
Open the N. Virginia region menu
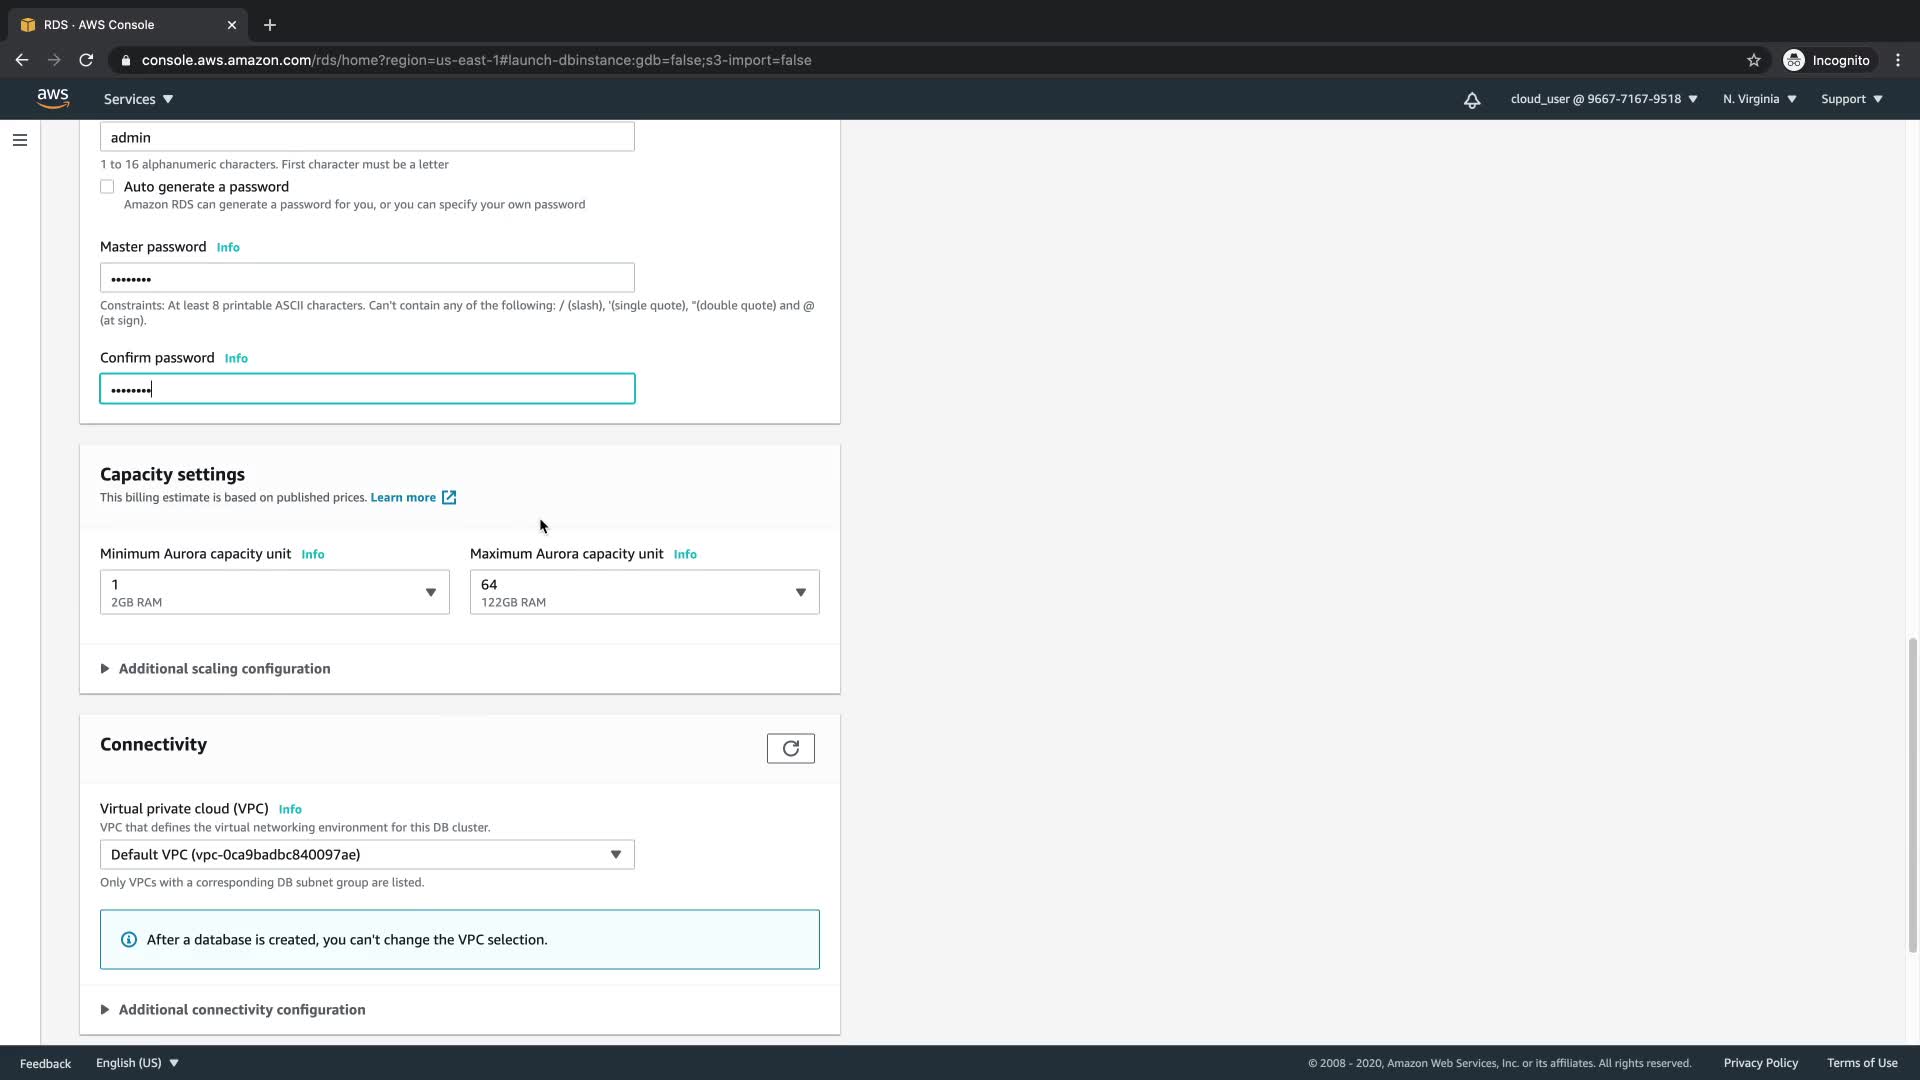(1759, 99)
